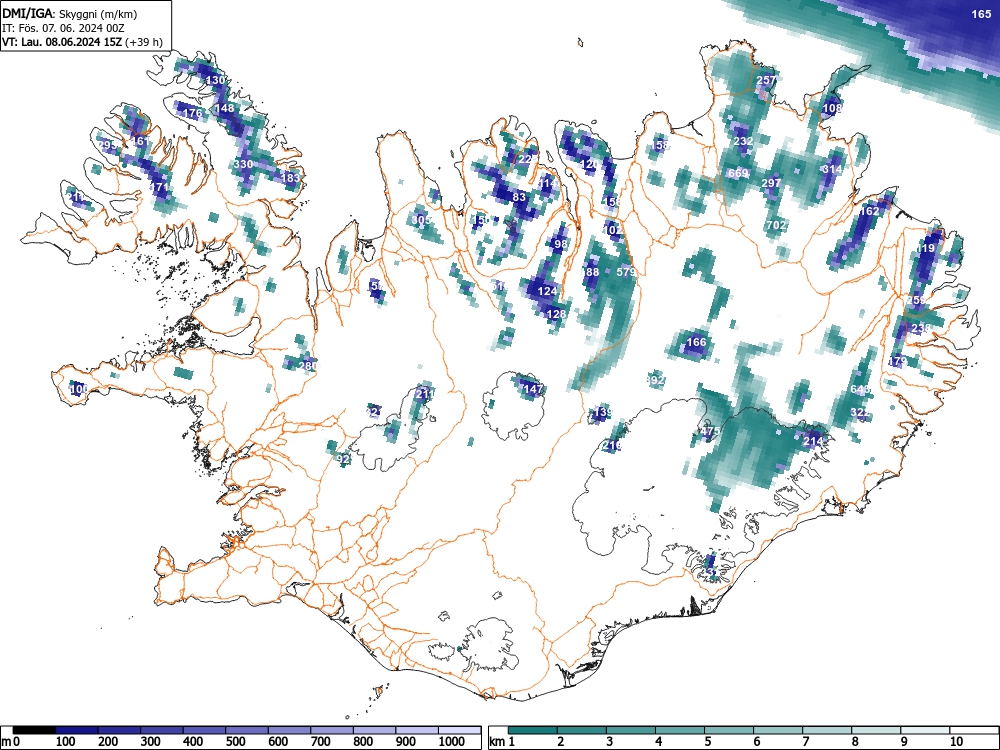Image resolution: width=1000 pixels, height=750 pixels.
Task: Click the 148 value in the Westfjords
Action: 224,108
